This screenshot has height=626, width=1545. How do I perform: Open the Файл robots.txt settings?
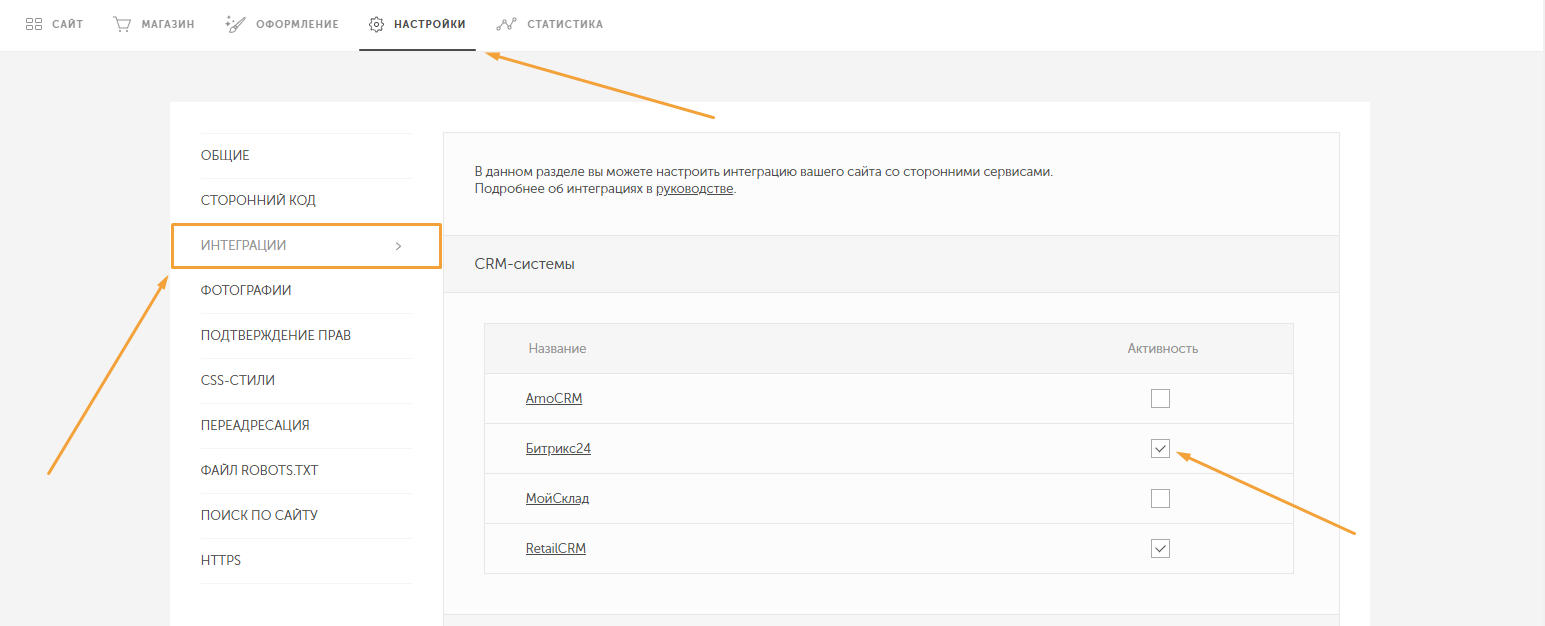259,471
